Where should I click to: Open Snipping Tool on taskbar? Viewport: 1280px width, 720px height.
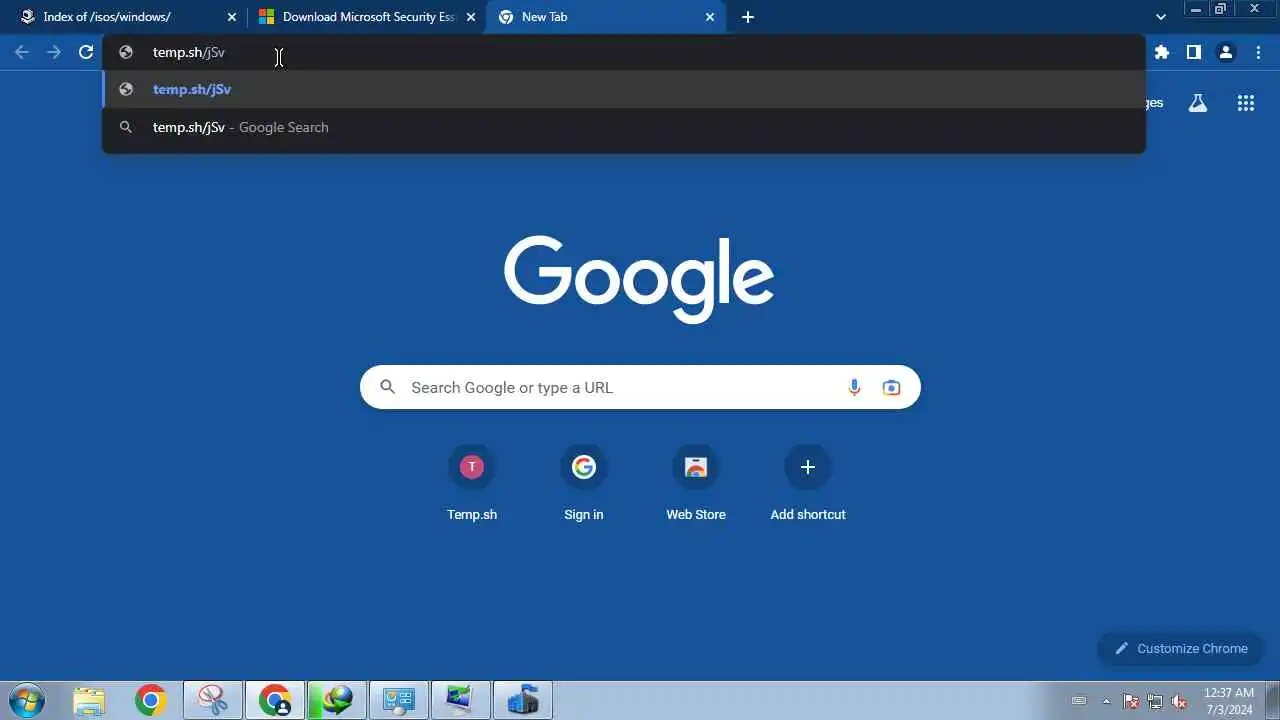213,701
